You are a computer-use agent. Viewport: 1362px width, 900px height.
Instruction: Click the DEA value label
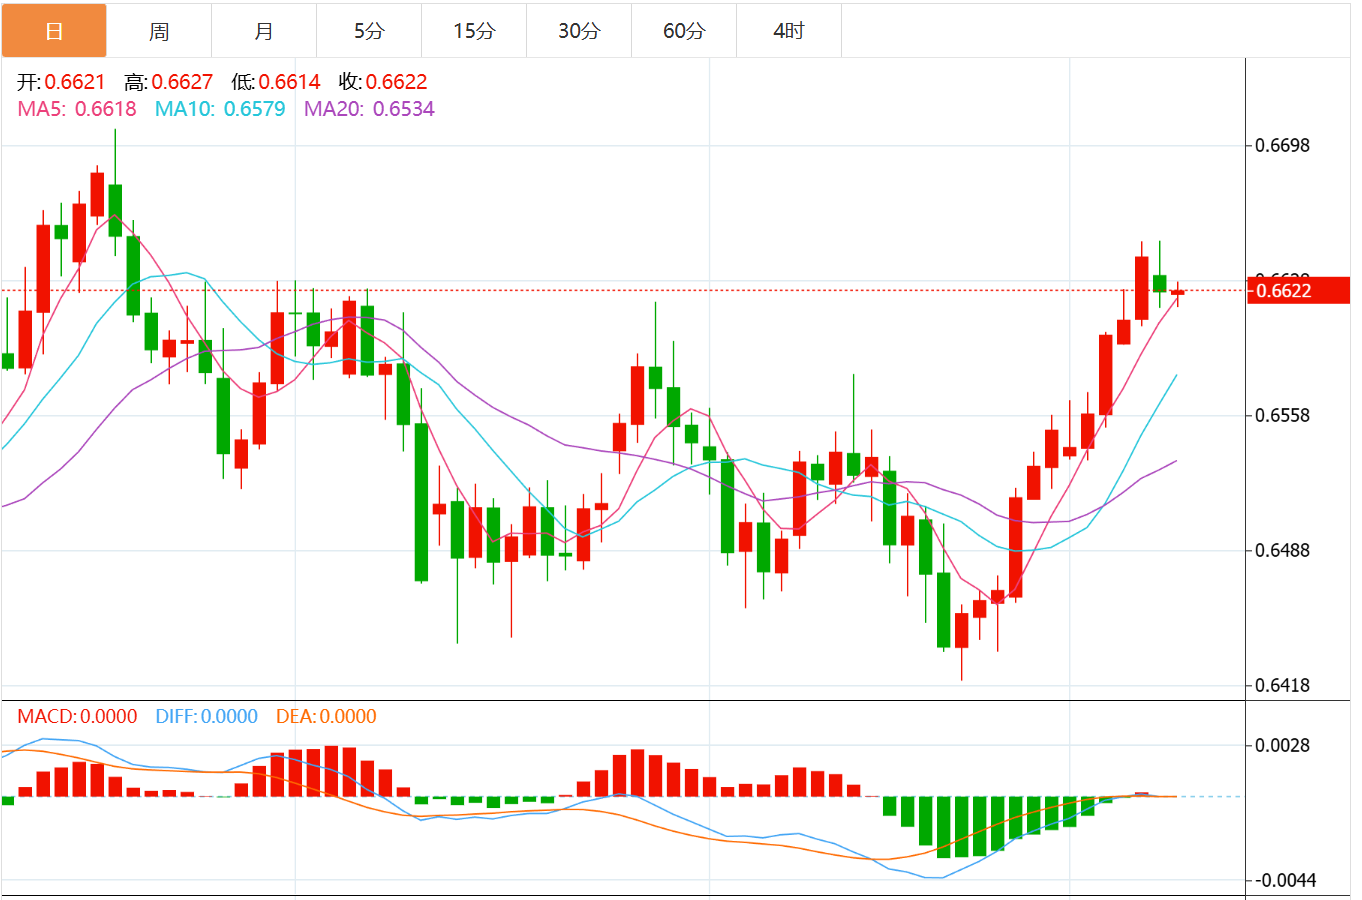(x=326, y=716)
